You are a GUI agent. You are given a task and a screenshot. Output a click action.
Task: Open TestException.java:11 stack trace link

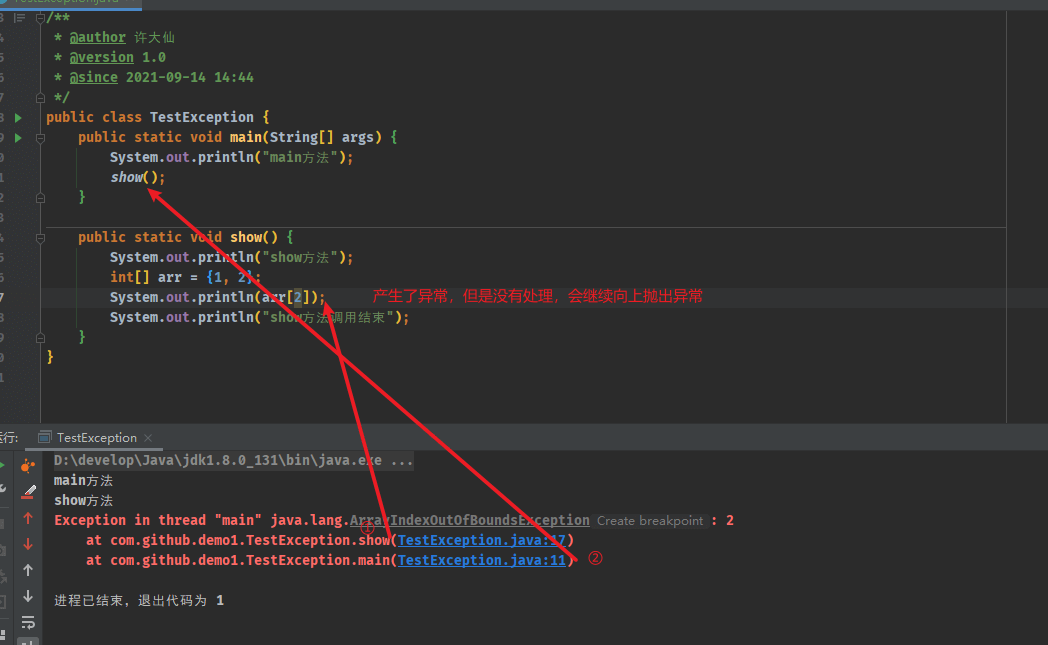[x=482, y=560]
